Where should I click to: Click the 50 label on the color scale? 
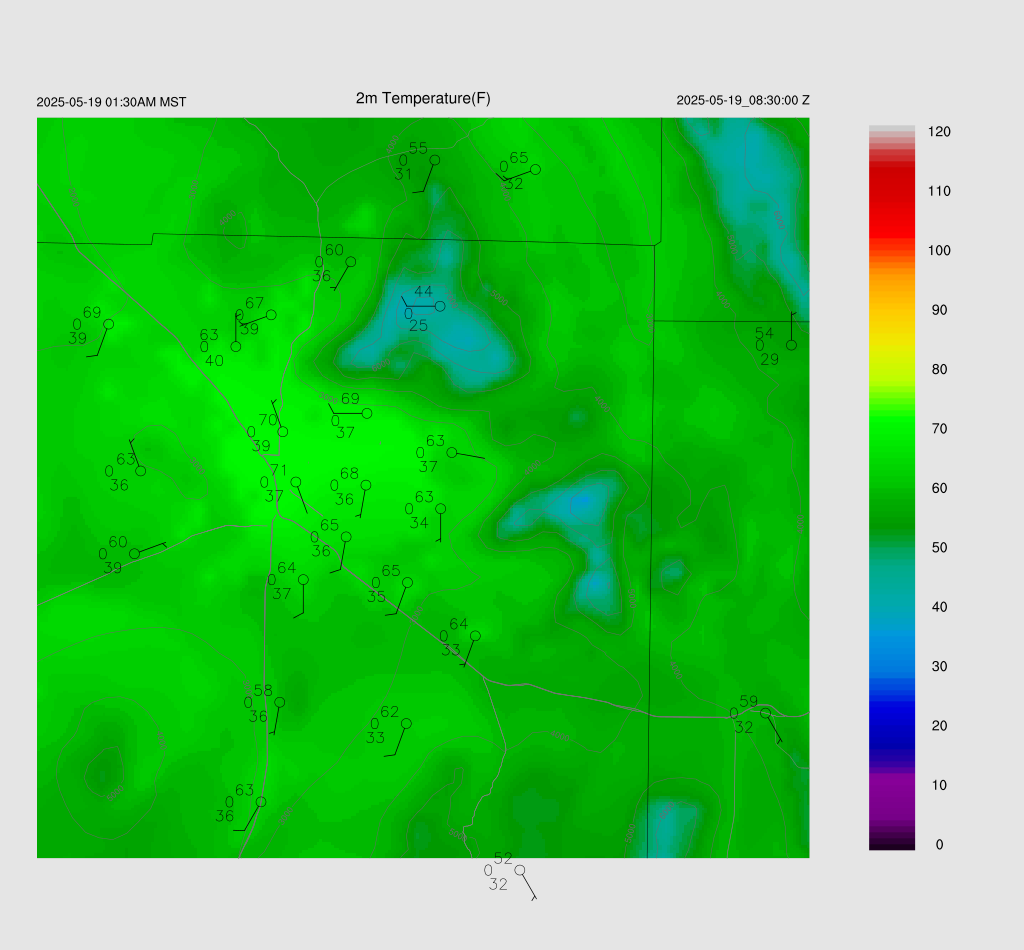click(x=939, y=548)
